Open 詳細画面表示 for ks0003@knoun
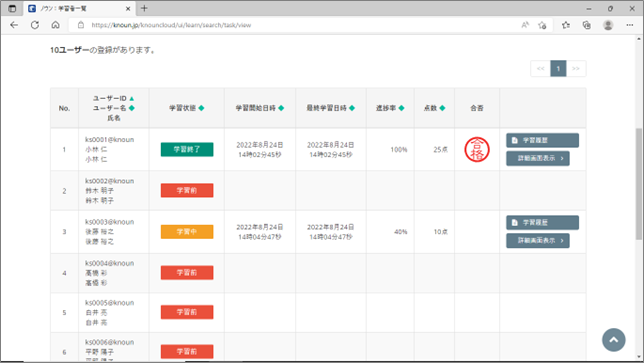The width and height of the screenshot is (644, 363). click(538, 241)
